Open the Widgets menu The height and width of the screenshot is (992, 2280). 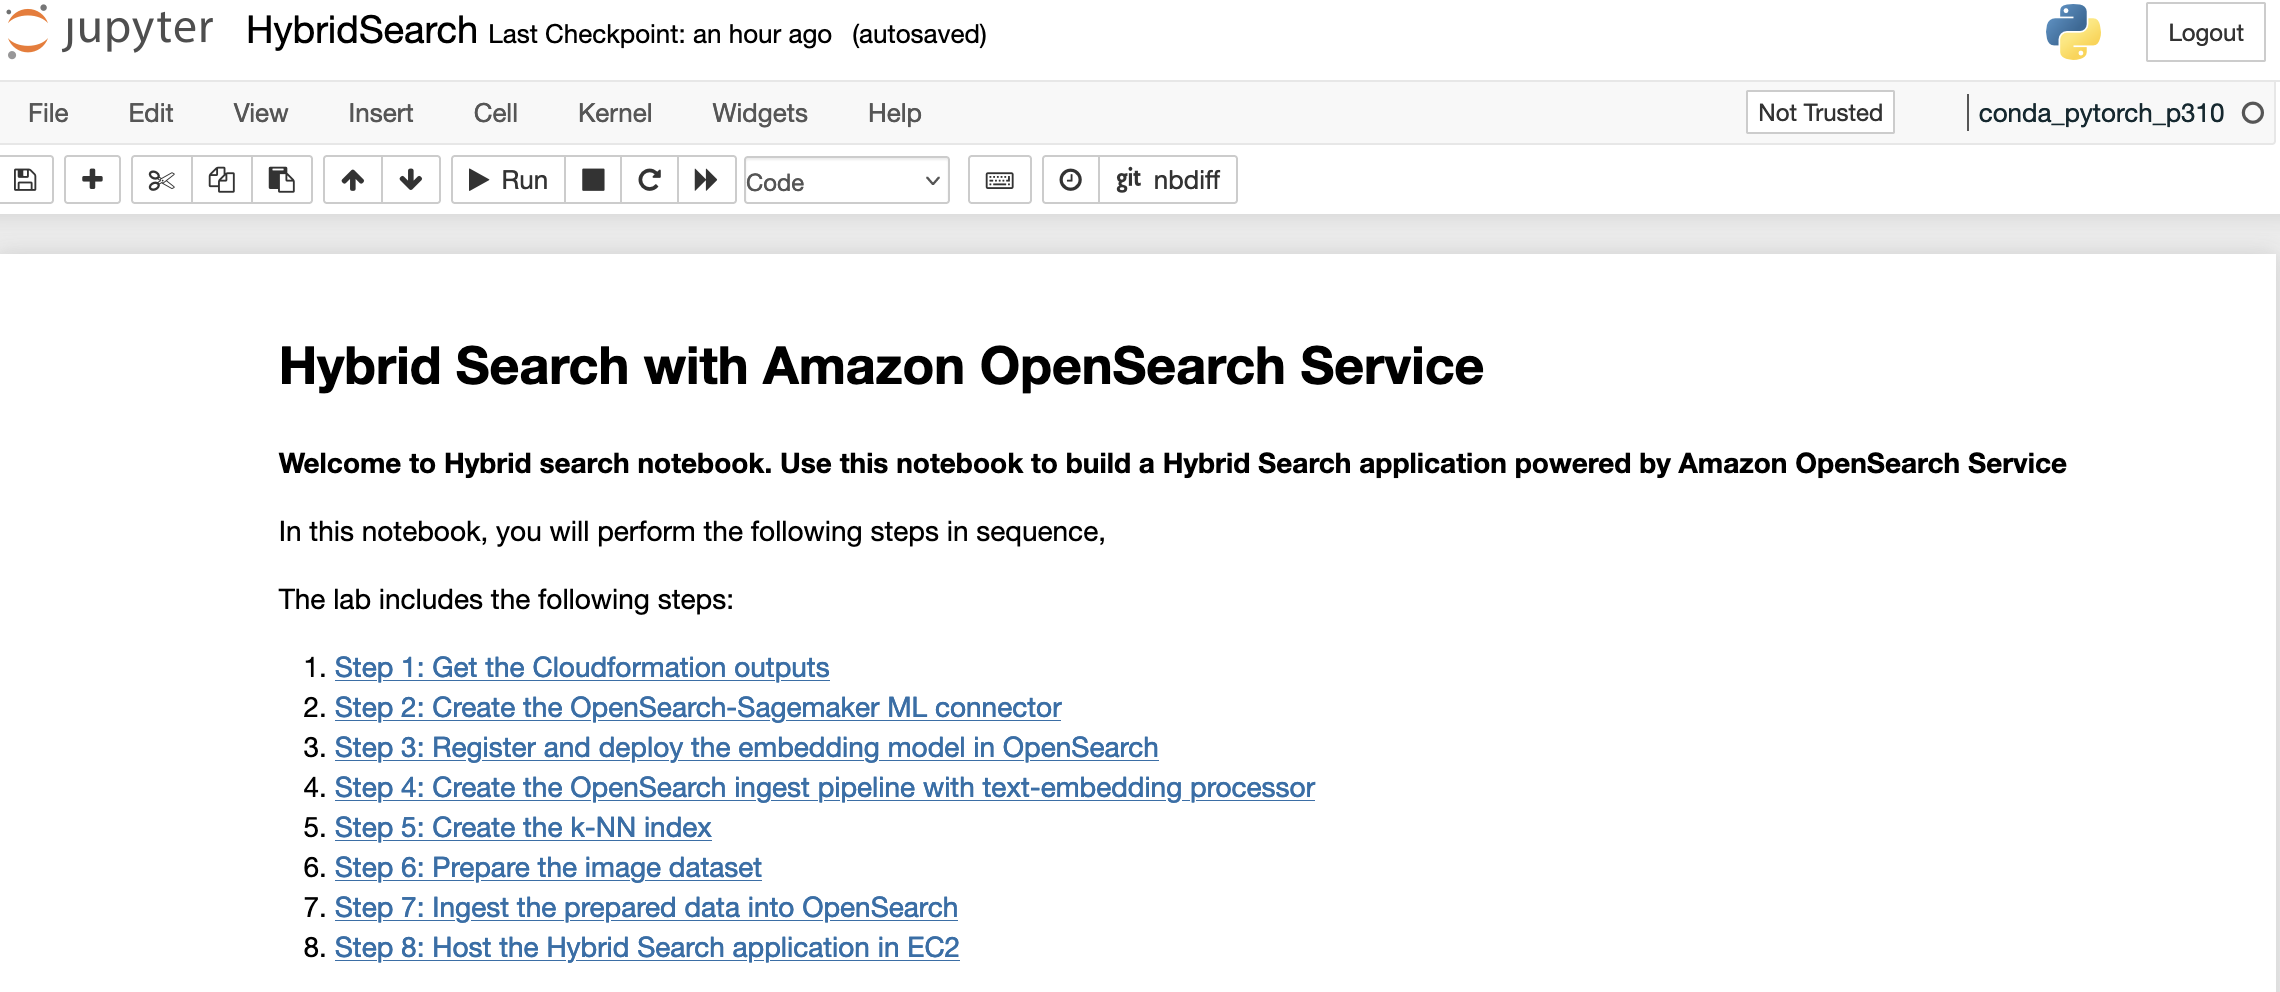[x=759, y=113]
